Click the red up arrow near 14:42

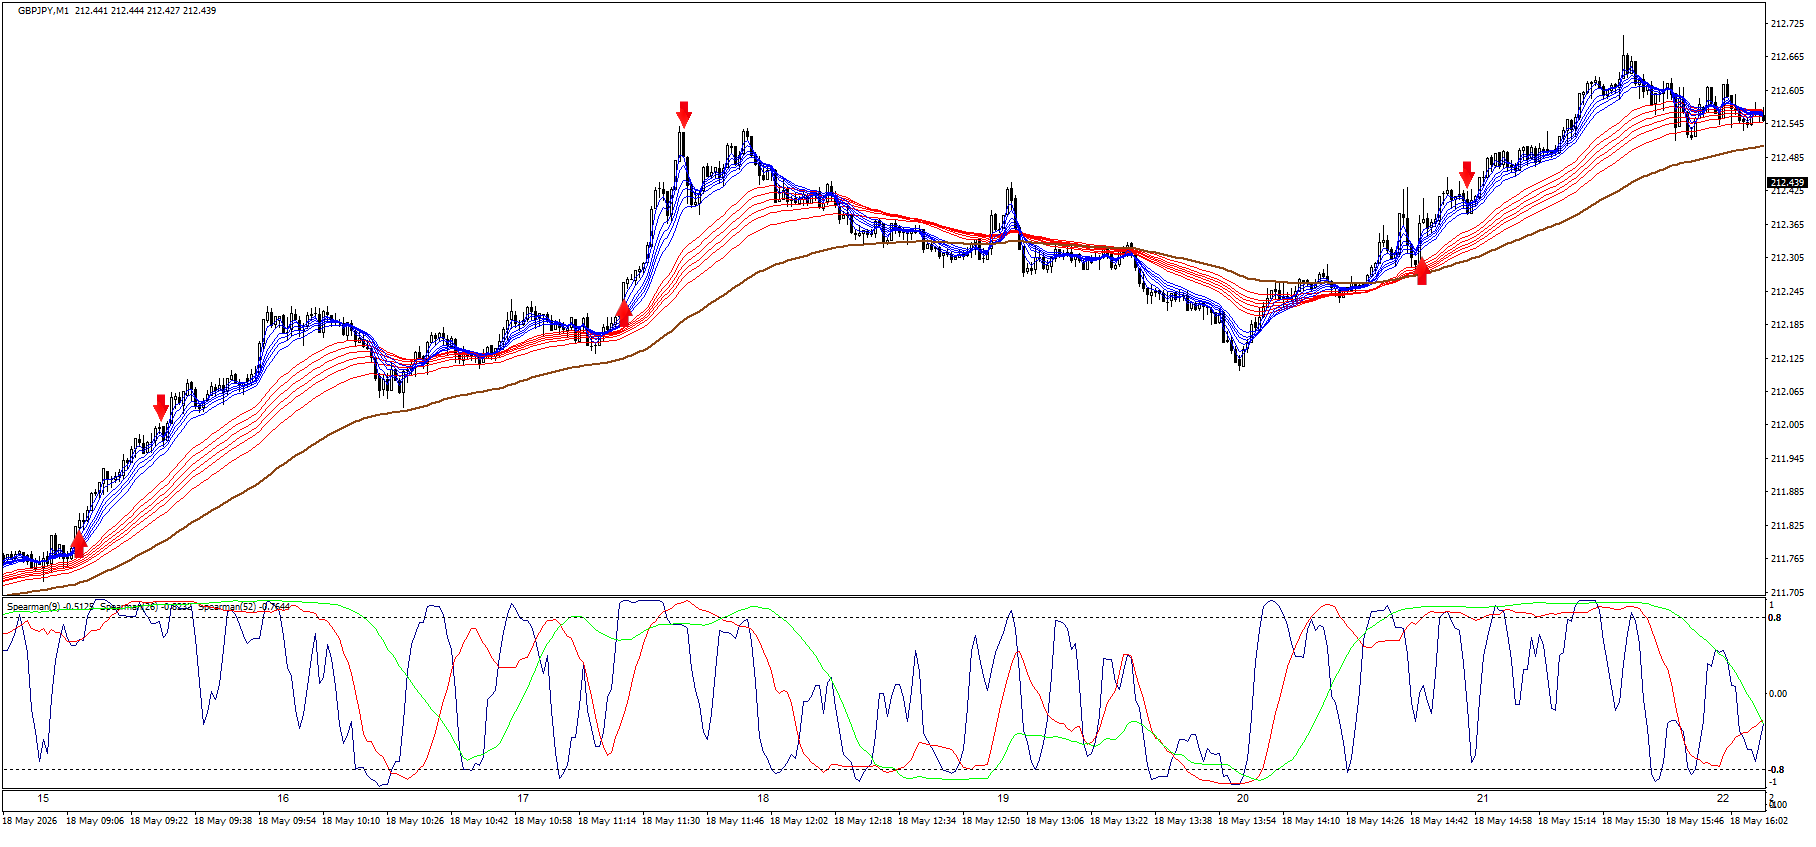pyautogui.click(x=1422, y=272)
